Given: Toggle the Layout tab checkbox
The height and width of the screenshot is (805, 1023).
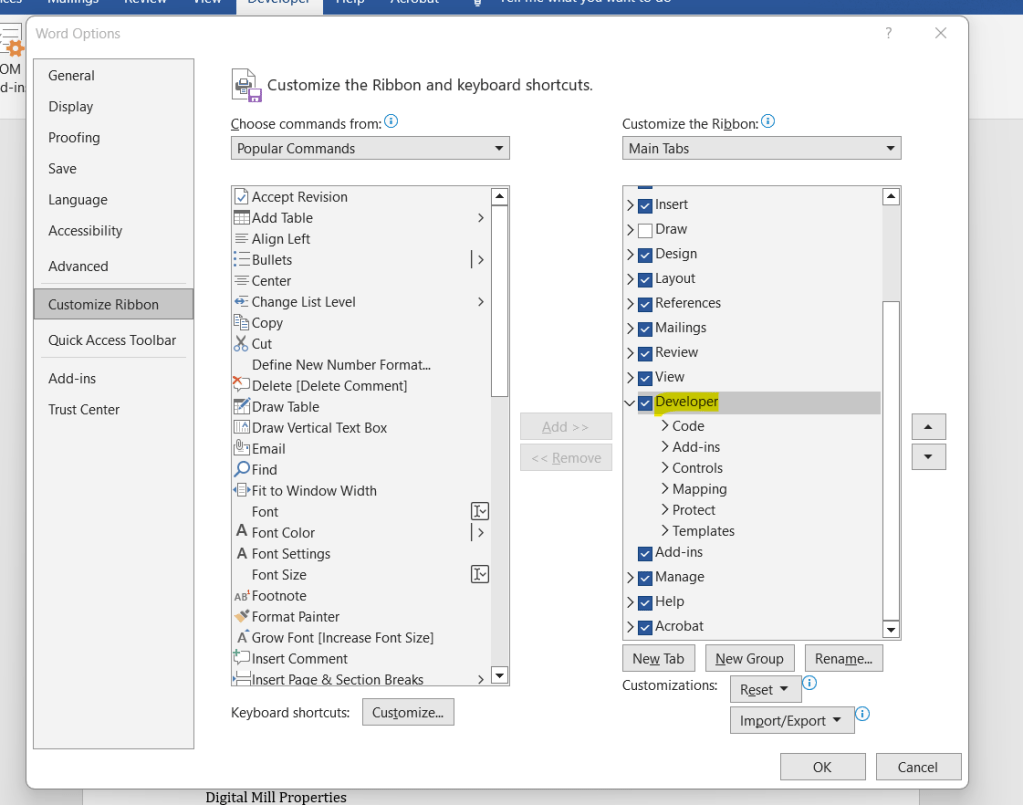Looking at the screenshot, I should click(x=645, y=279).
